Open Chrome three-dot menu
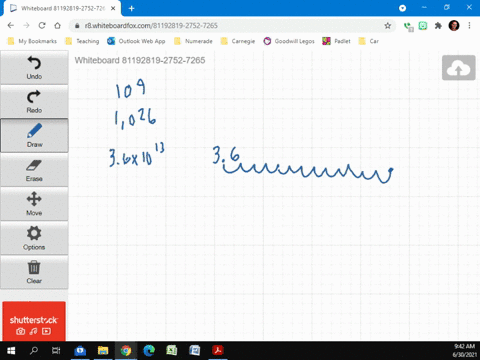480x360 pixels. click(469, 26)
